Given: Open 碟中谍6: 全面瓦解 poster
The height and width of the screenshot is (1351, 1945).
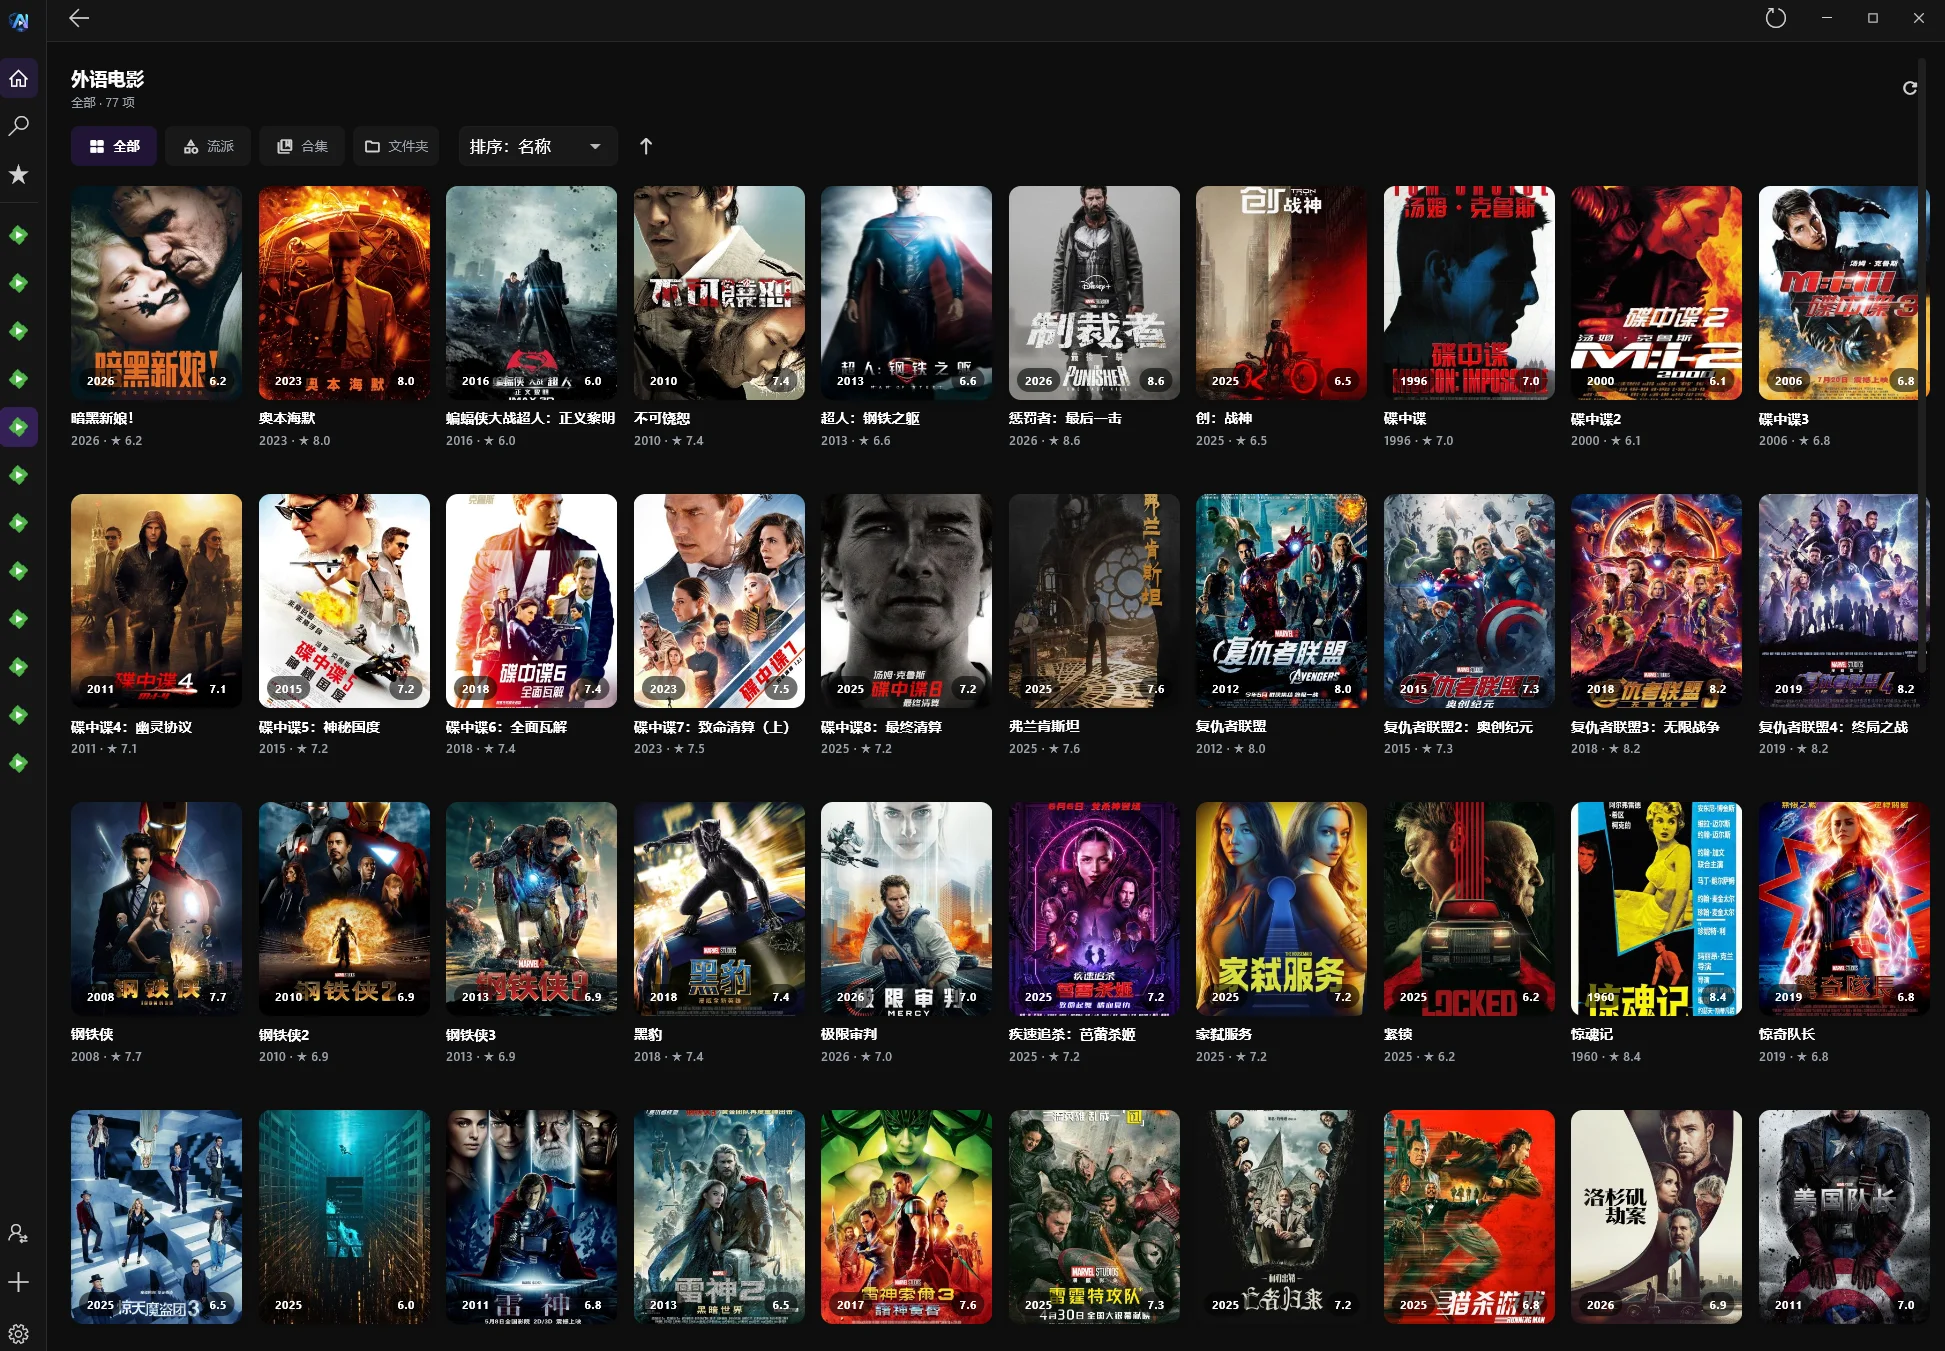Looking at the screenshot, I should click(531, 601).
